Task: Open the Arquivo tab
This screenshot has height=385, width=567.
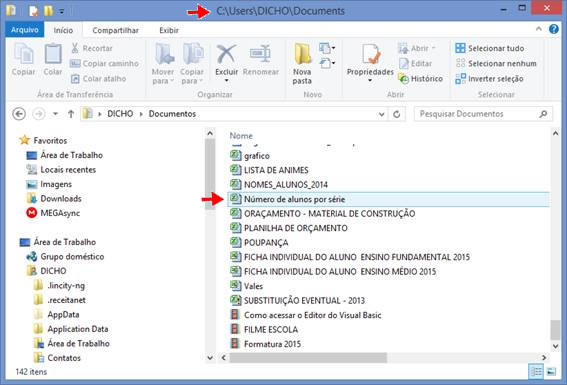Action: pyautogui.click(x=25, y=30)
